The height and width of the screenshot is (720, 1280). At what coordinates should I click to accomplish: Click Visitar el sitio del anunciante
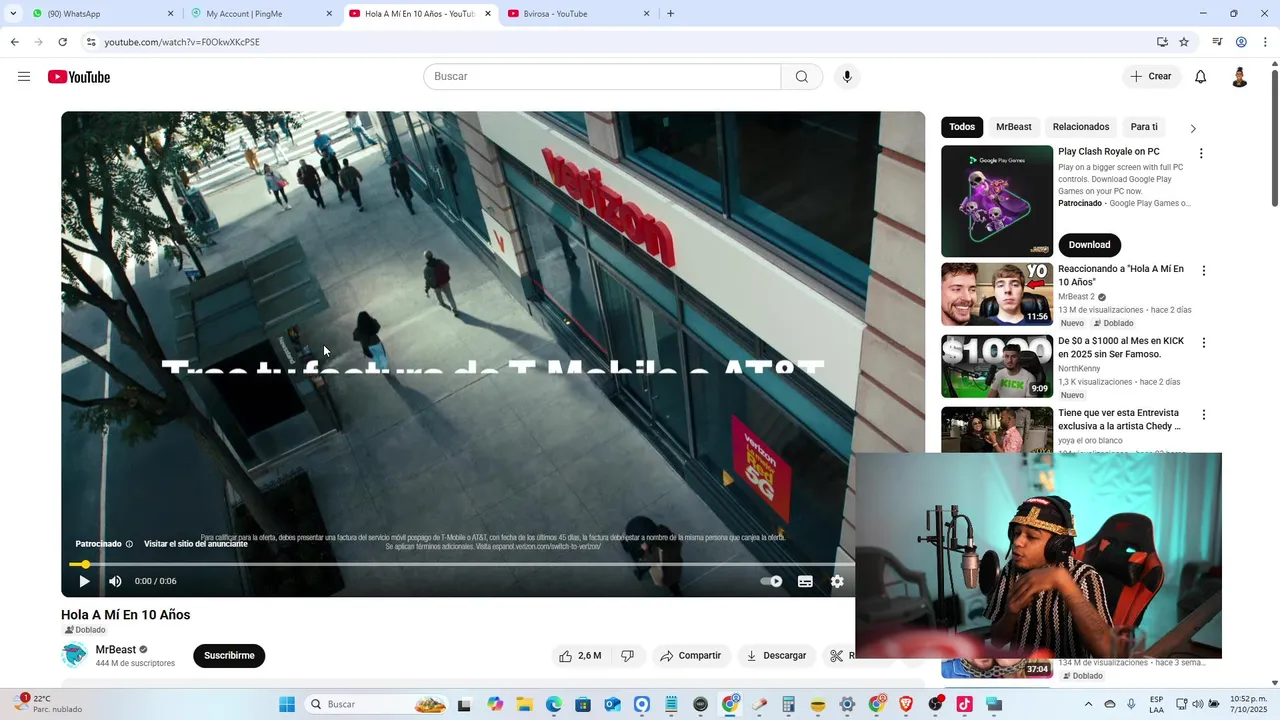coord(195,544)
